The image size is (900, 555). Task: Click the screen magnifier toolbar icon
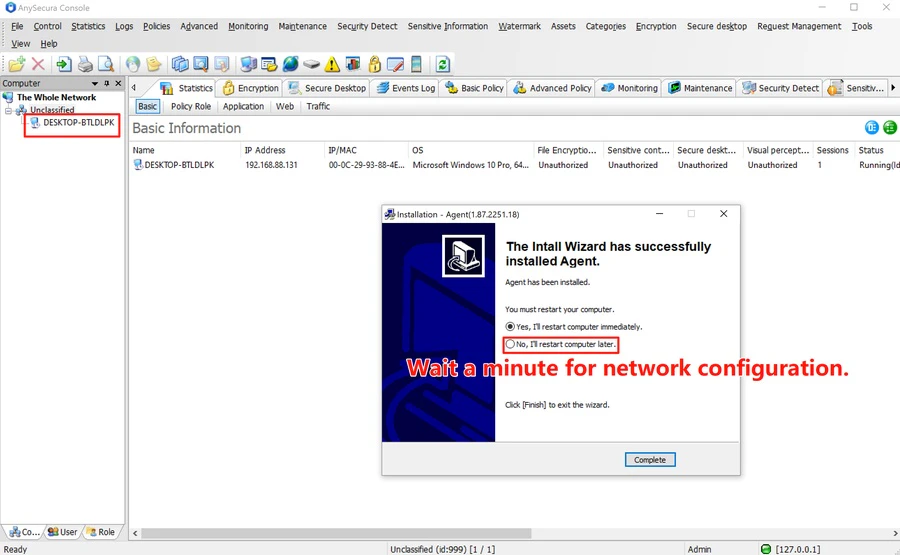click(201, 64)
